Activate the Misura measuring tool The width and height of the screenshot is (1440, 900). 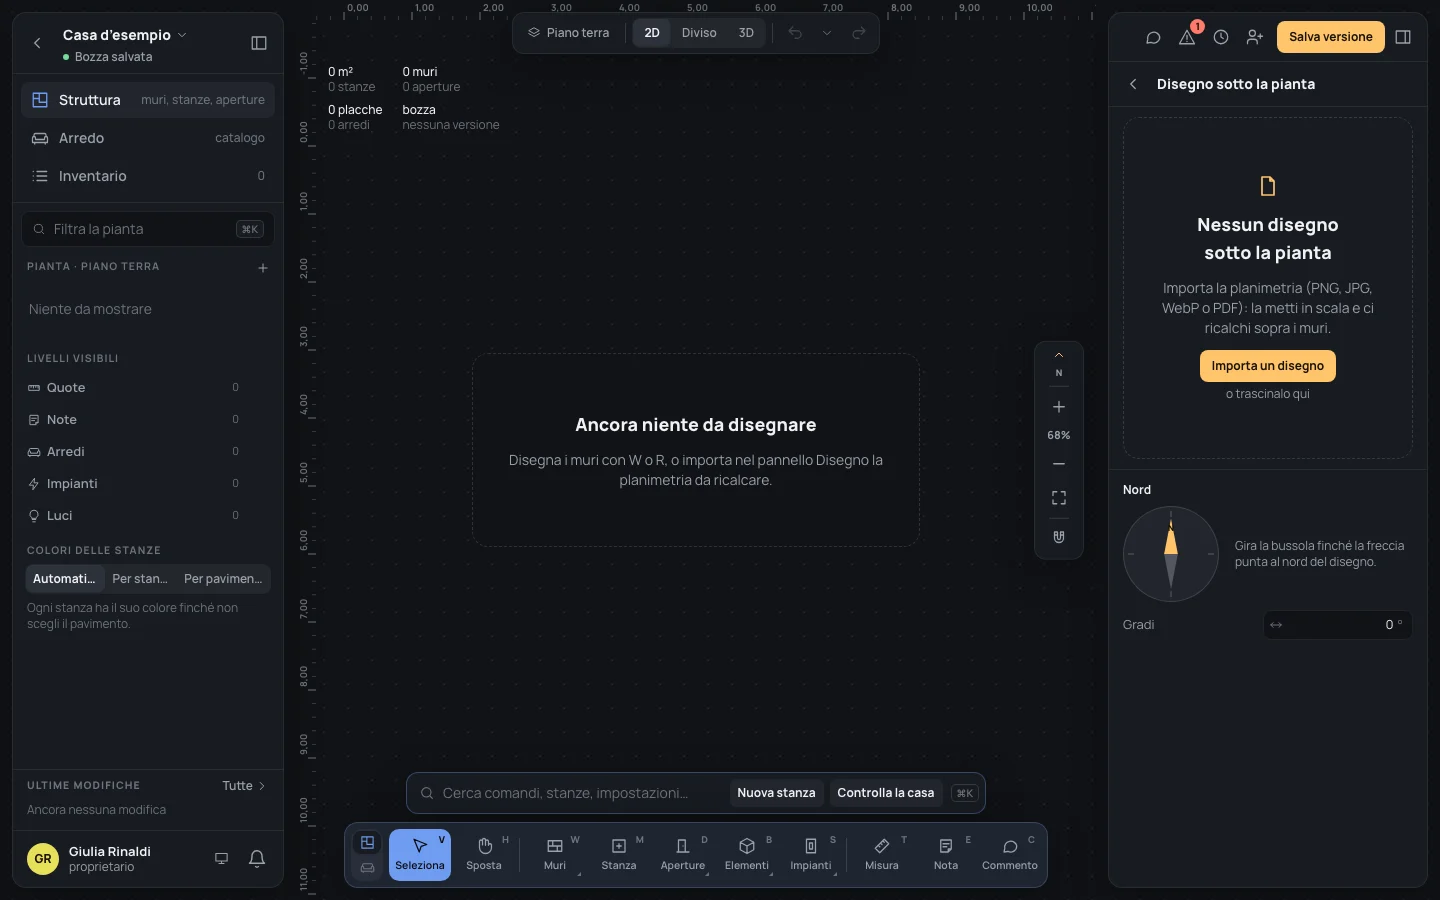[882, 855]
